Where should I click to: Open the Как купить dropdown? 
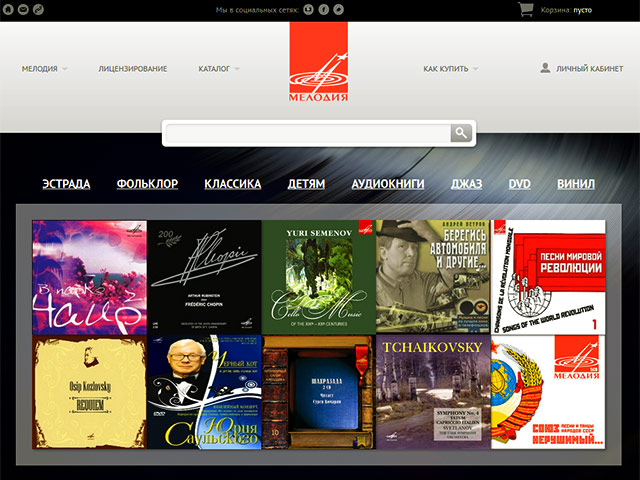pos(450,69)
